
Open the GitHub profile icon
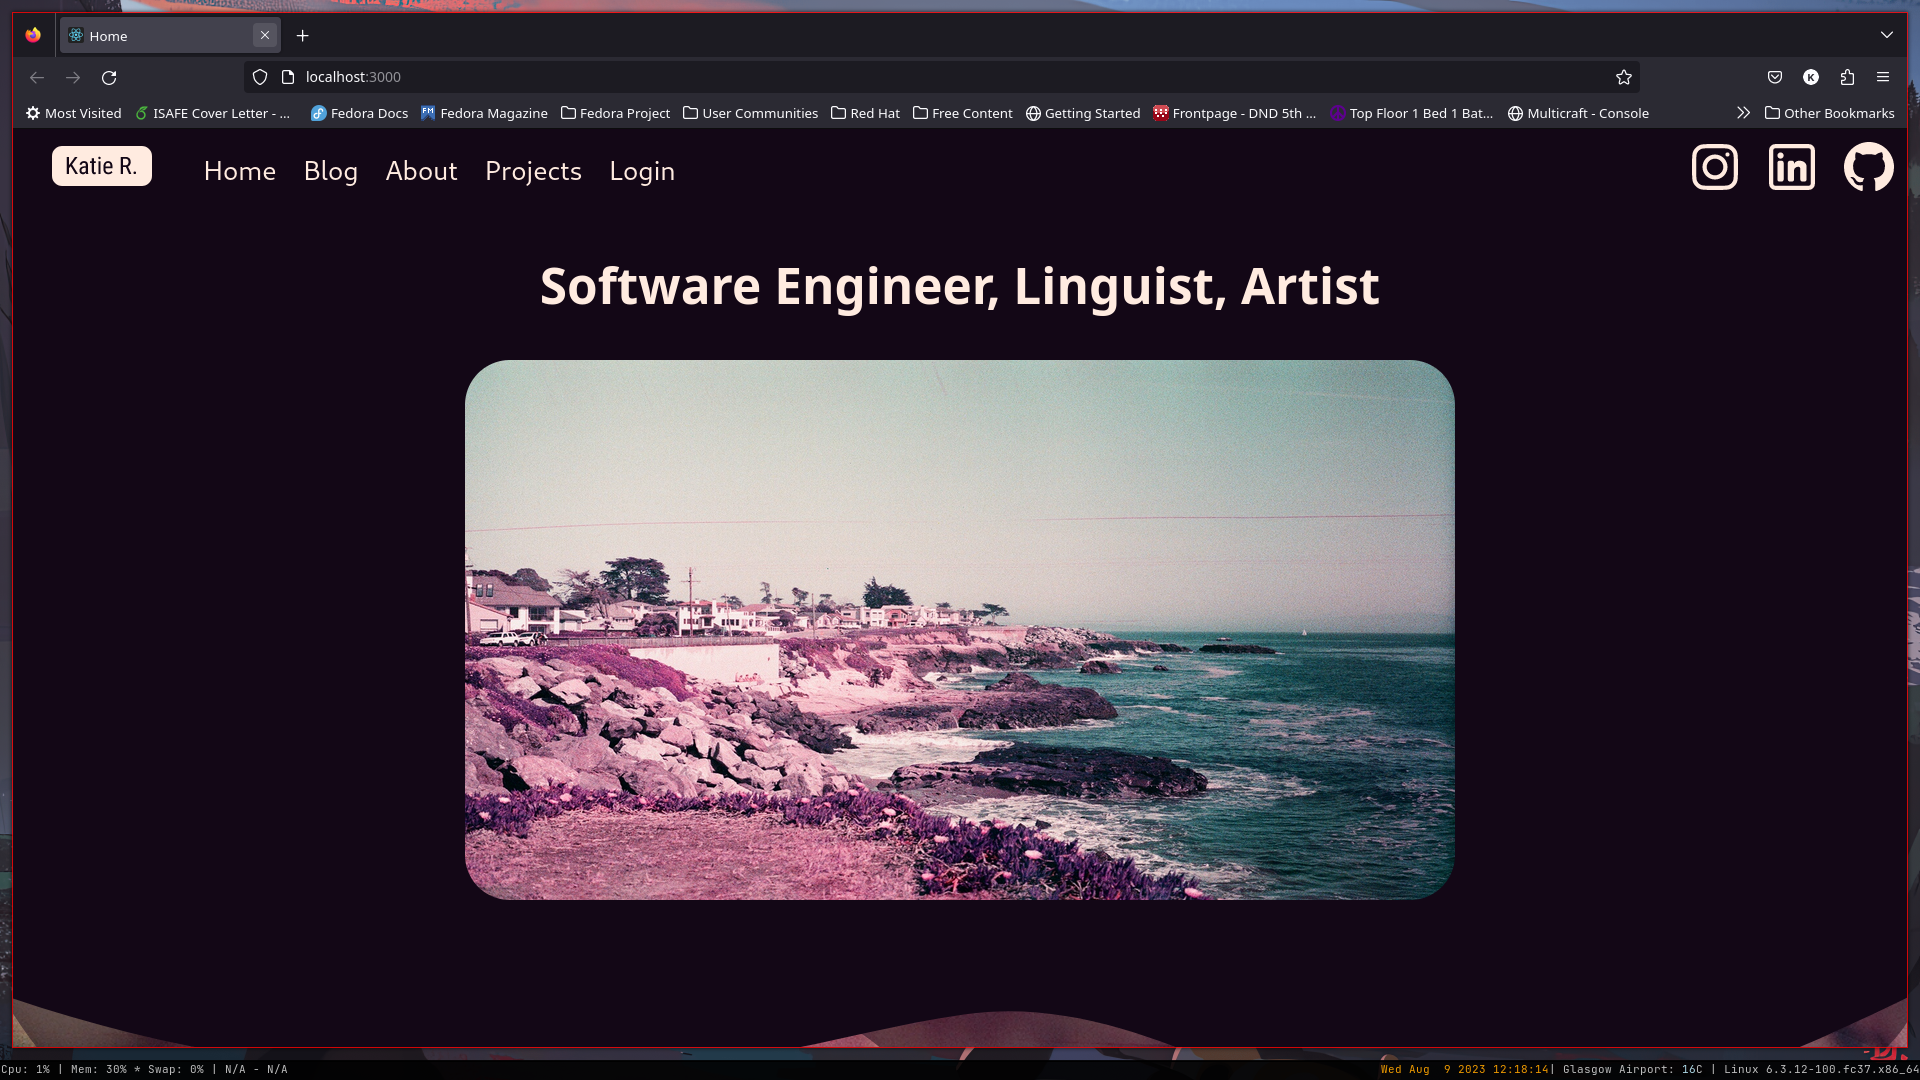pos(1868,167)
